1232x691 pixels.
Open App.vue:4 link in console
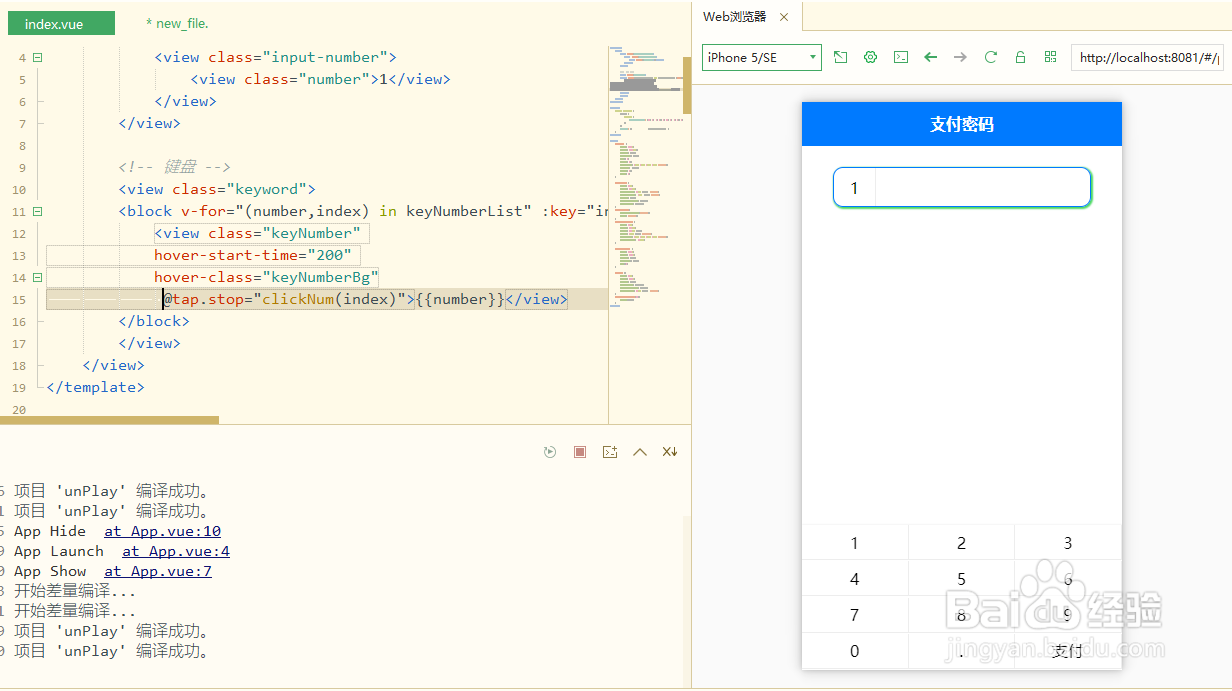[176, 551]
